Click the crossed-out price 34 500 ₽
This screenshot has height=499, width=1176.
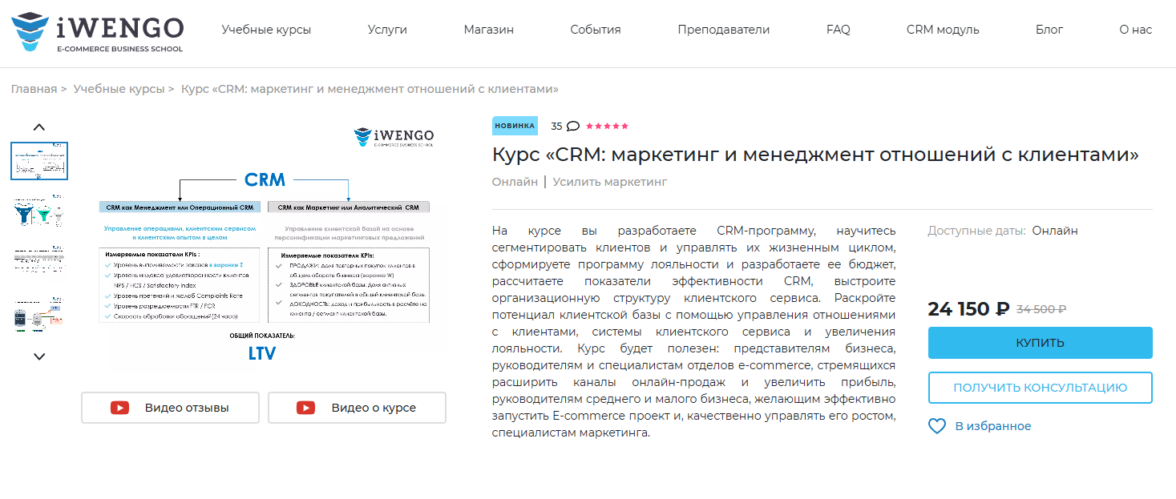tap(1041, 309)
